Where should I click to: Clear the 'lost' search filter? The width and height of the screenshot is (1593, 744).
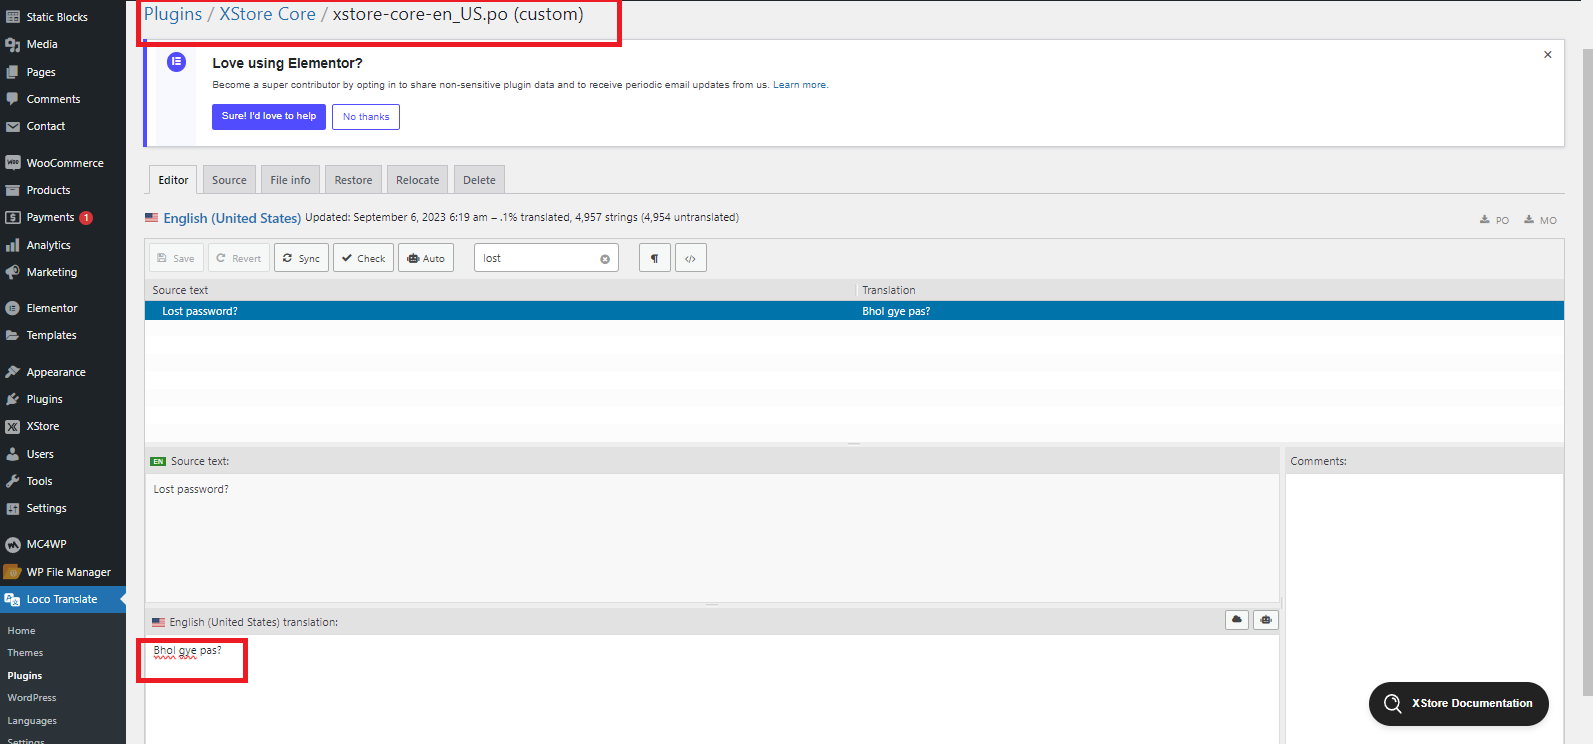coord(605,259)
